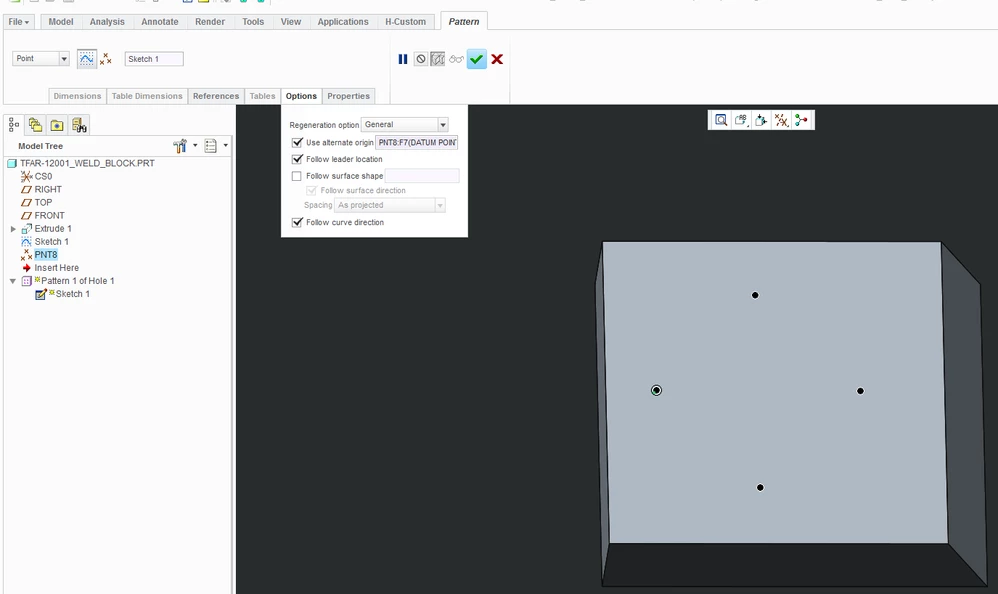The width and height of the screenshot is (998, 594).
Task: Click the Sketch 1 reference collector field
Action: (154, 59)
